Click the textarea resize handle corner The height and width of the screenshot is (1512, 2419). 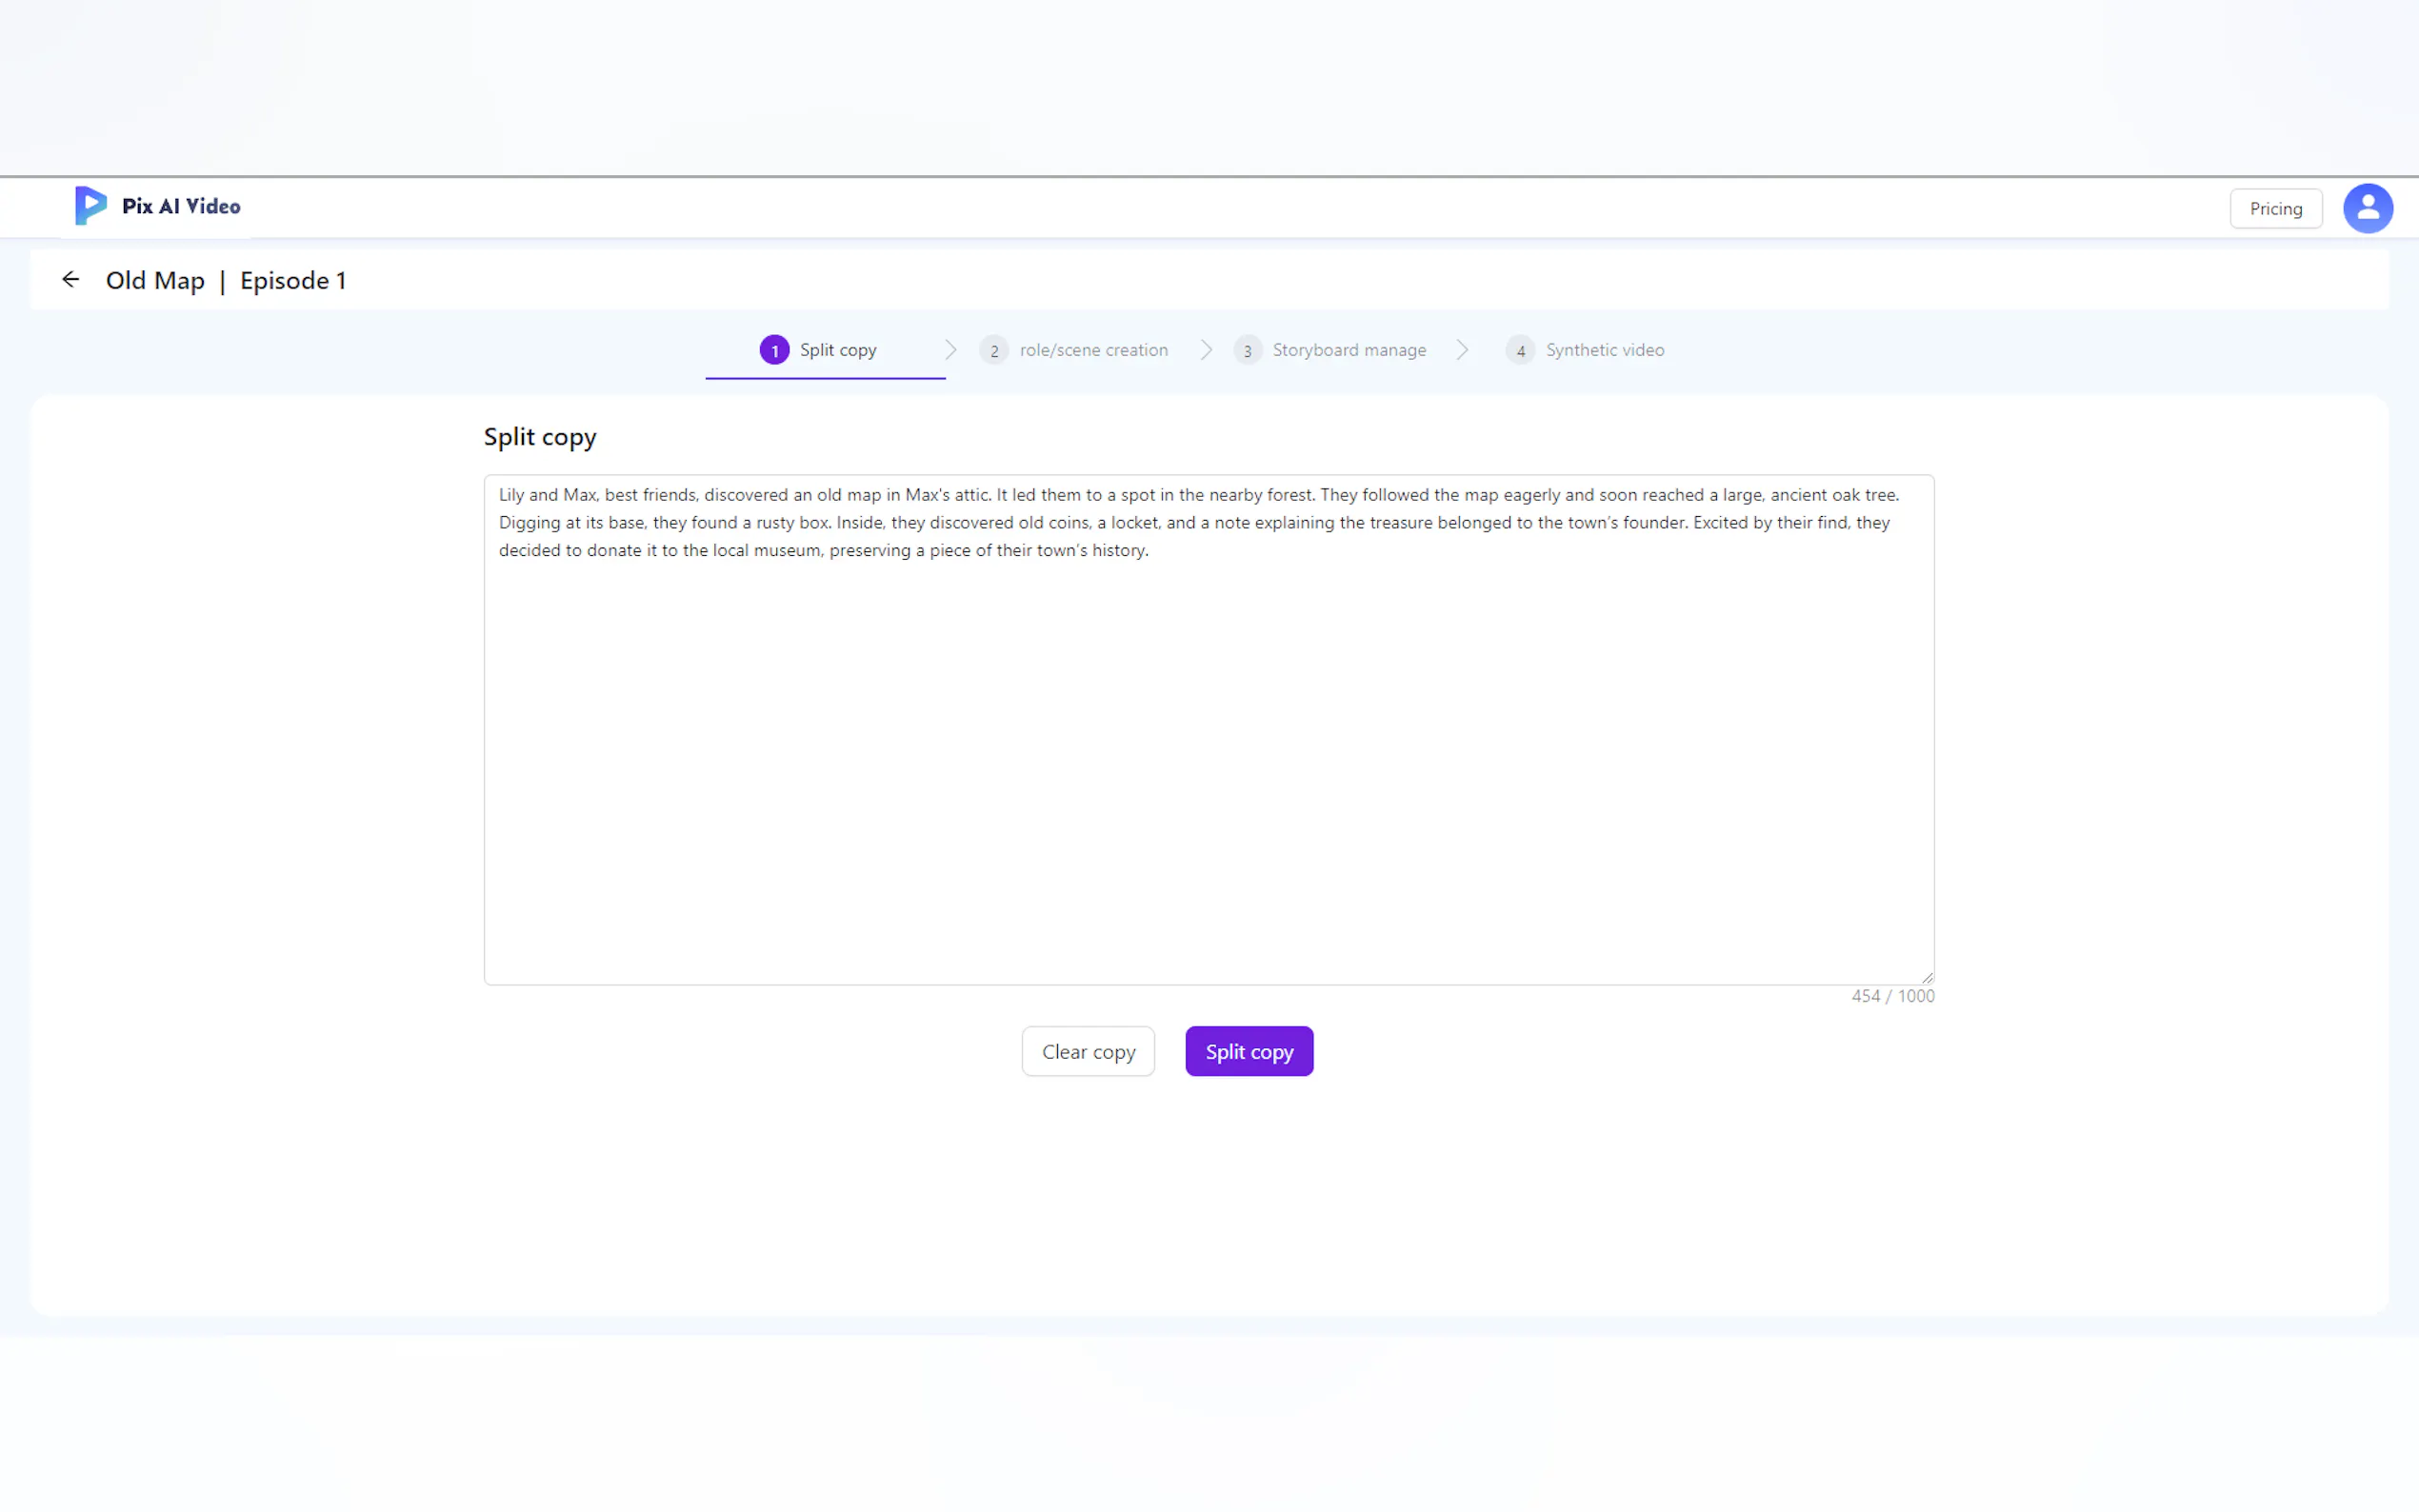pos(1926,977)
